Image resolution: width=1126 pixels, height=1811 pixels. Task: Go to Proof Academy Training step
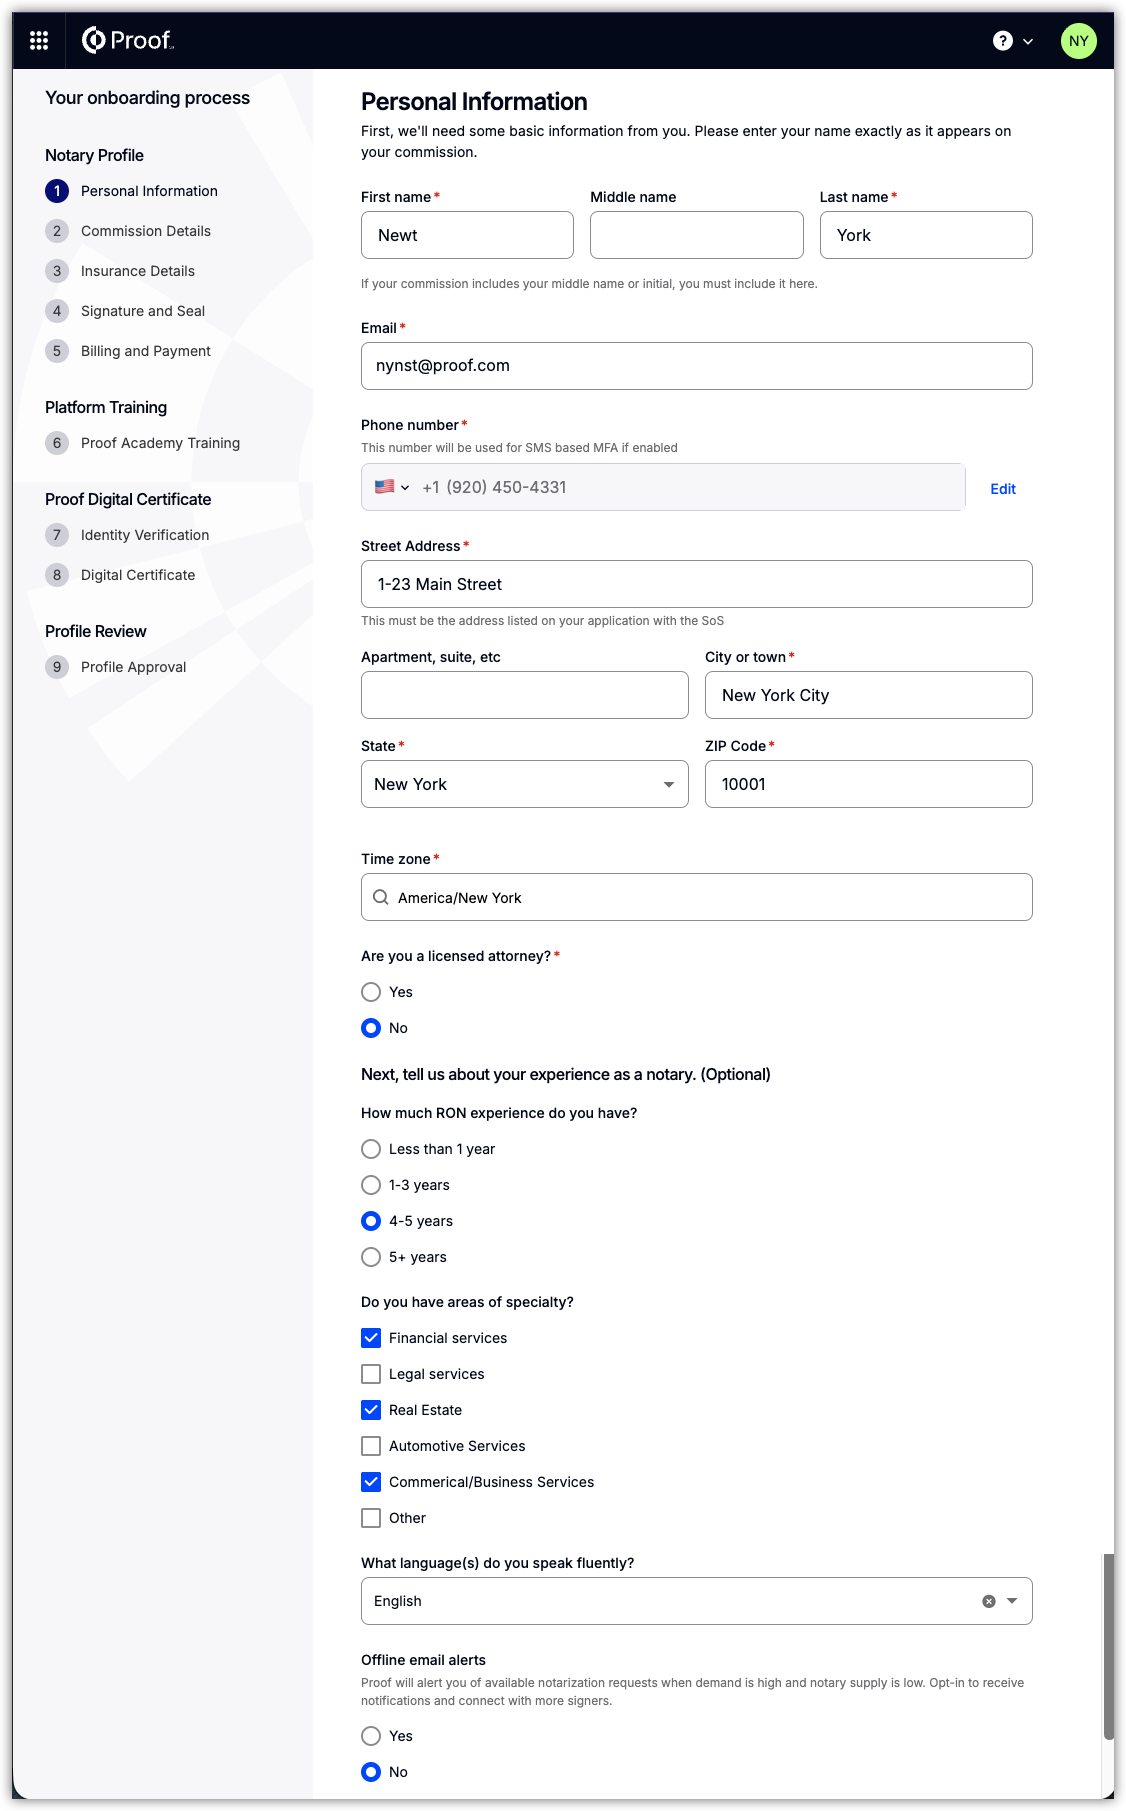[160, 443]
